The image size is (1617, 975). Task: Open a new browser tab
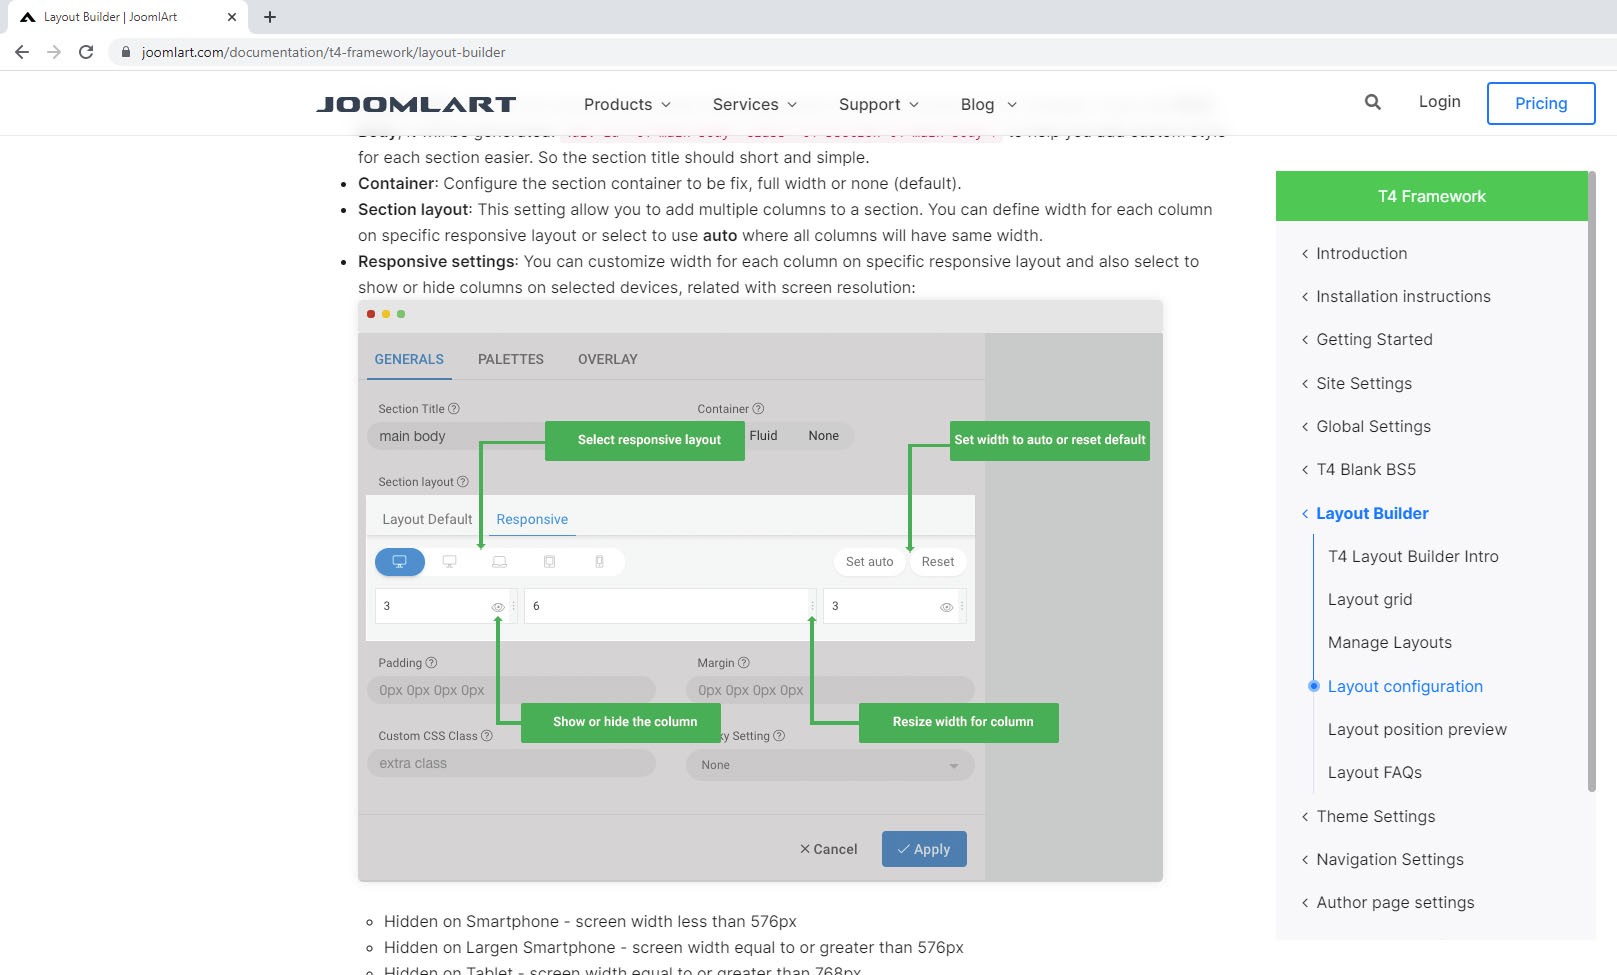point(270,17)
